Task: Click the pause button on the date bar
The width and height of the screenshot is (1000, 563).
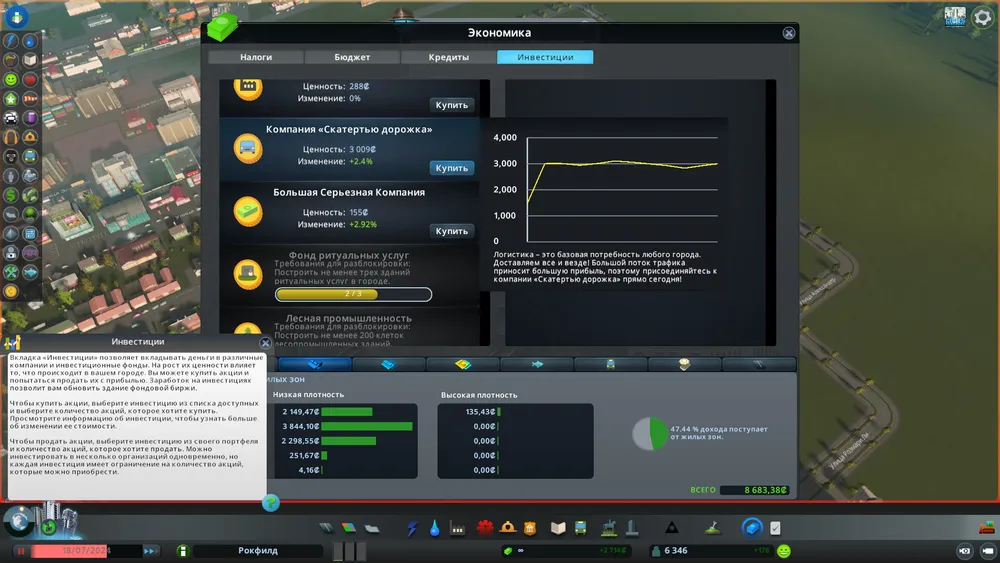Action: point(20,550)
